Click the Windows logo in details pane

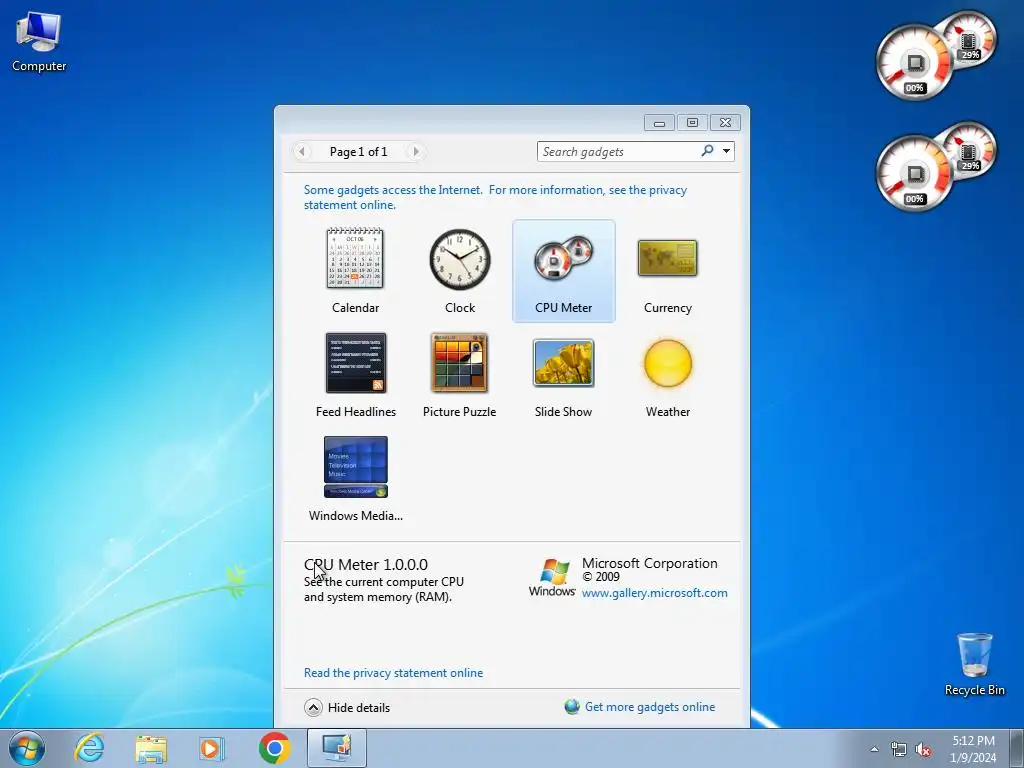(x=552, y=577)
